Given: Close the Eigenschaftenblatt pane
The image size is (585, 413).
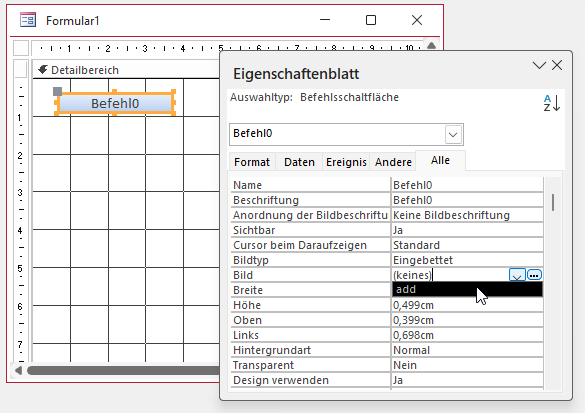Looking at the screenshot, I should pos(557,65).
